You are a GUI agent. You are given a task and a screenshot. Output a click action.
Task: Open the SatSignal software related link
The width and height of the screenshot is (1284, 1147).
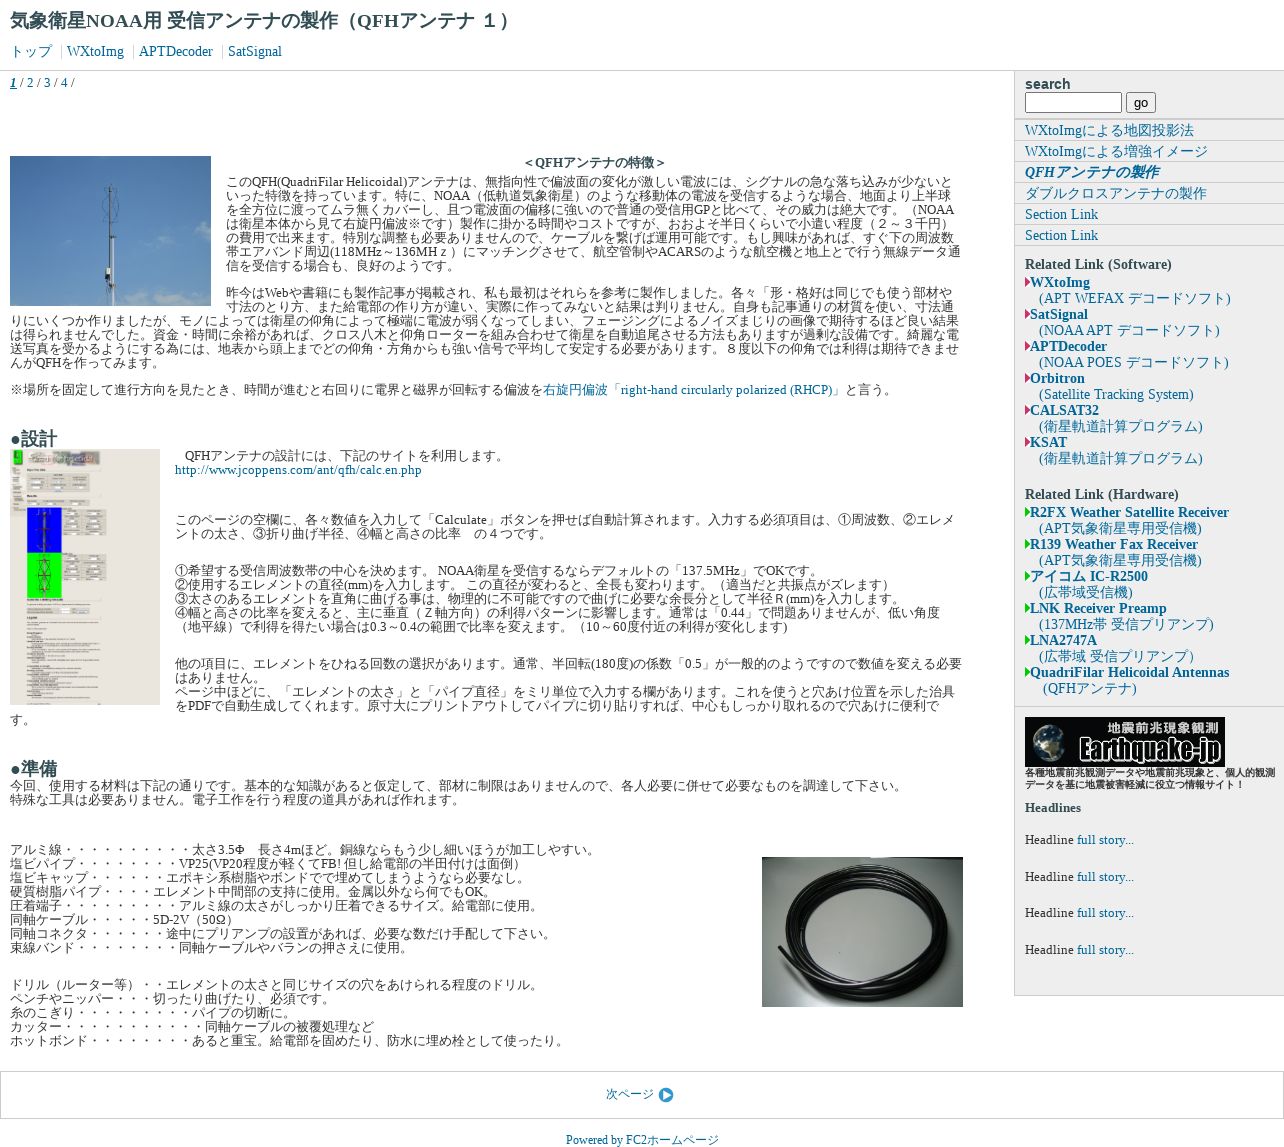click(1059, 315)
